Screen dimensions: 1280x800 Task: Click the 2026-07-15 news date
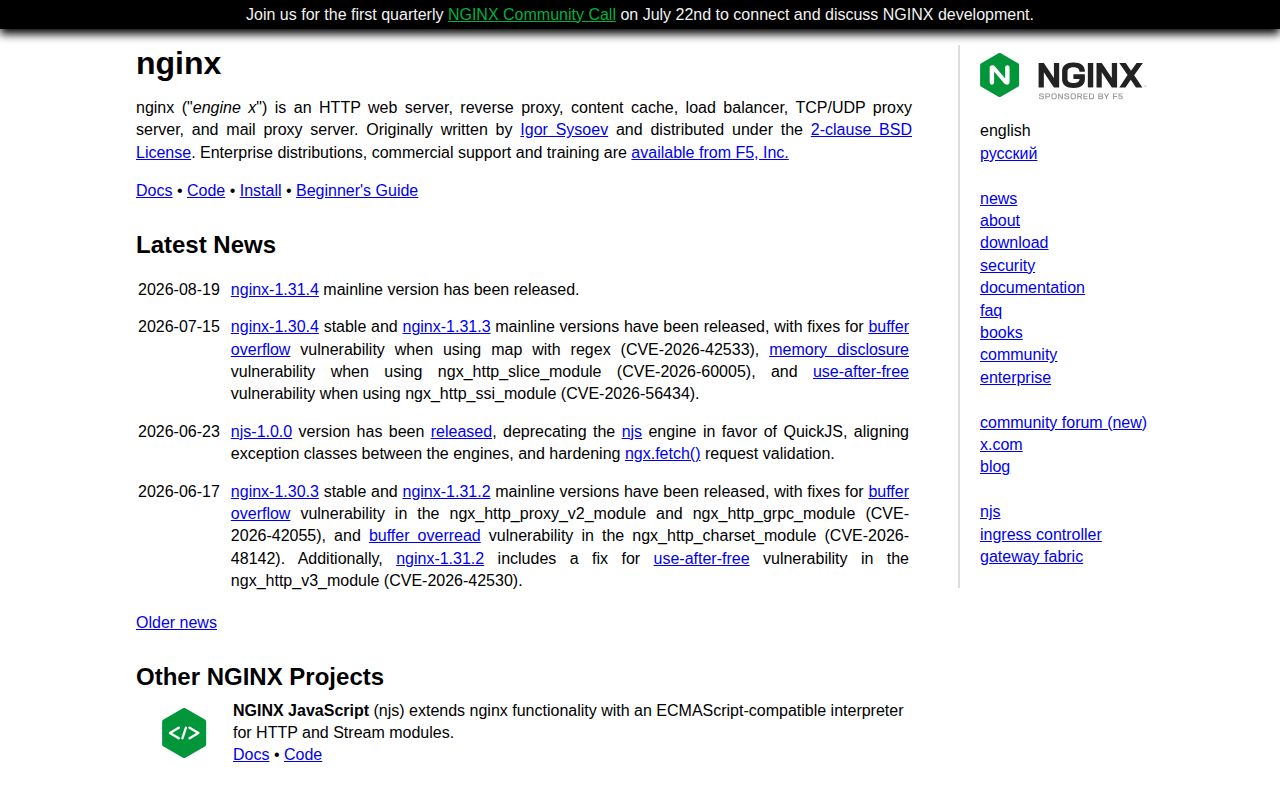coord(179,327)
